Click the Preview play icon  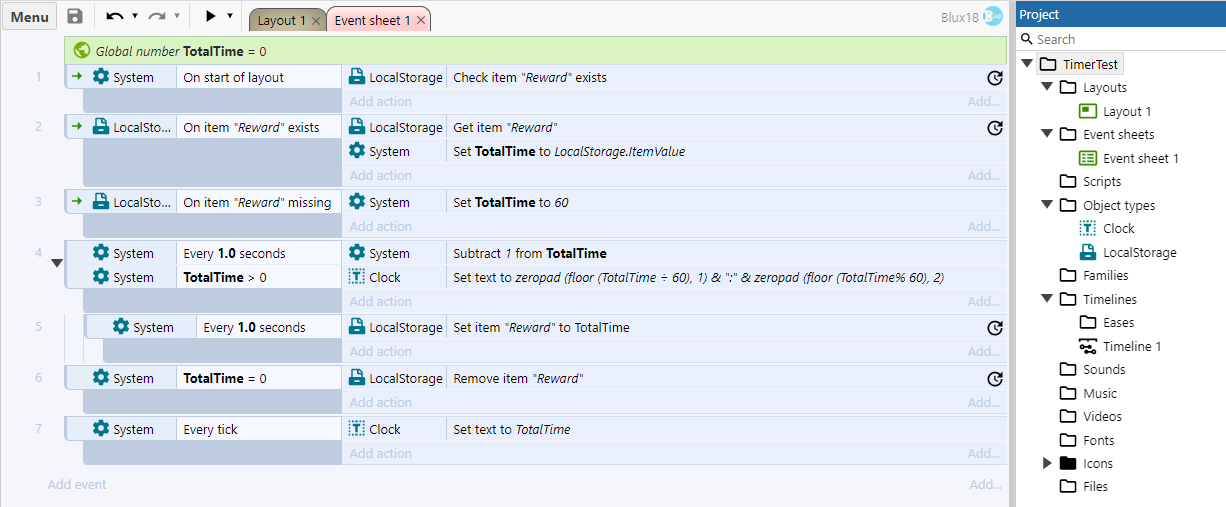[210, 16]
